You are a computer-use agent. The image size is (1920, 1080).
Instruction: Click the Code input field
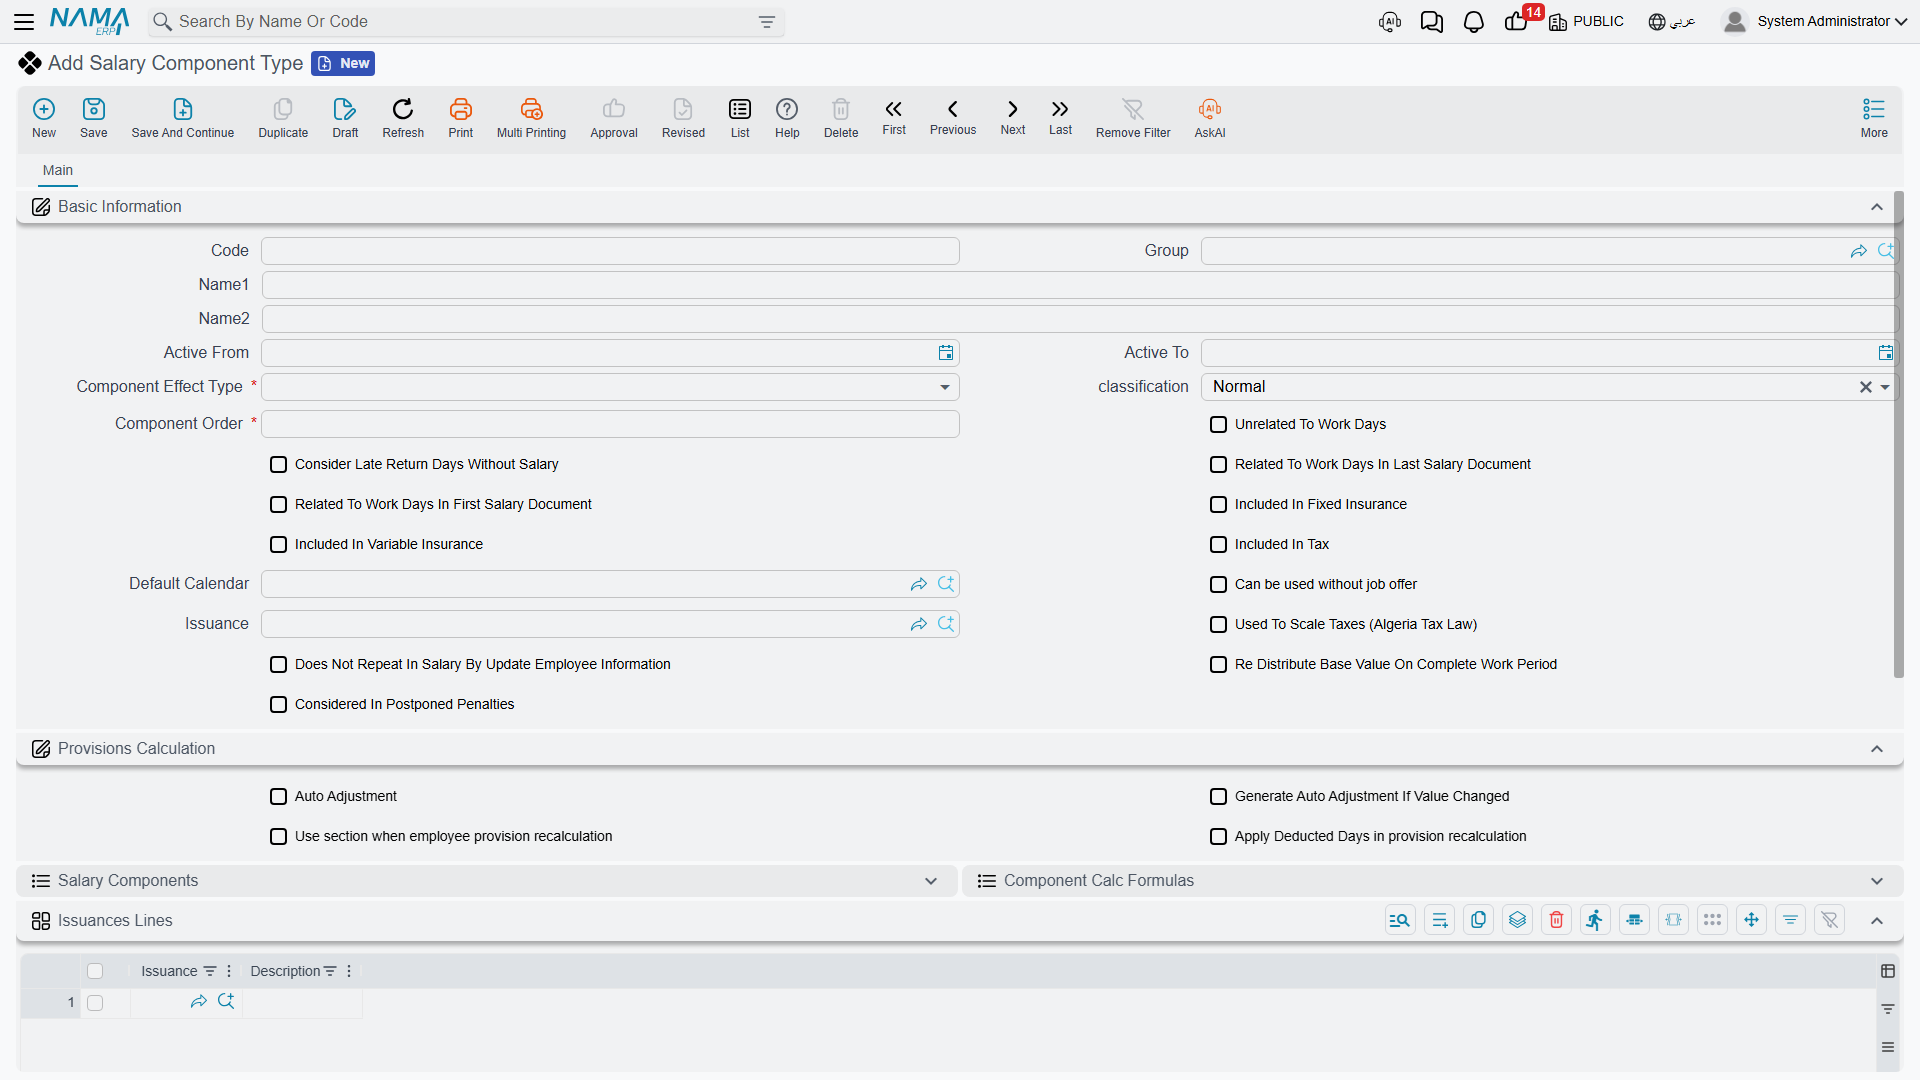tap(610, 251)
